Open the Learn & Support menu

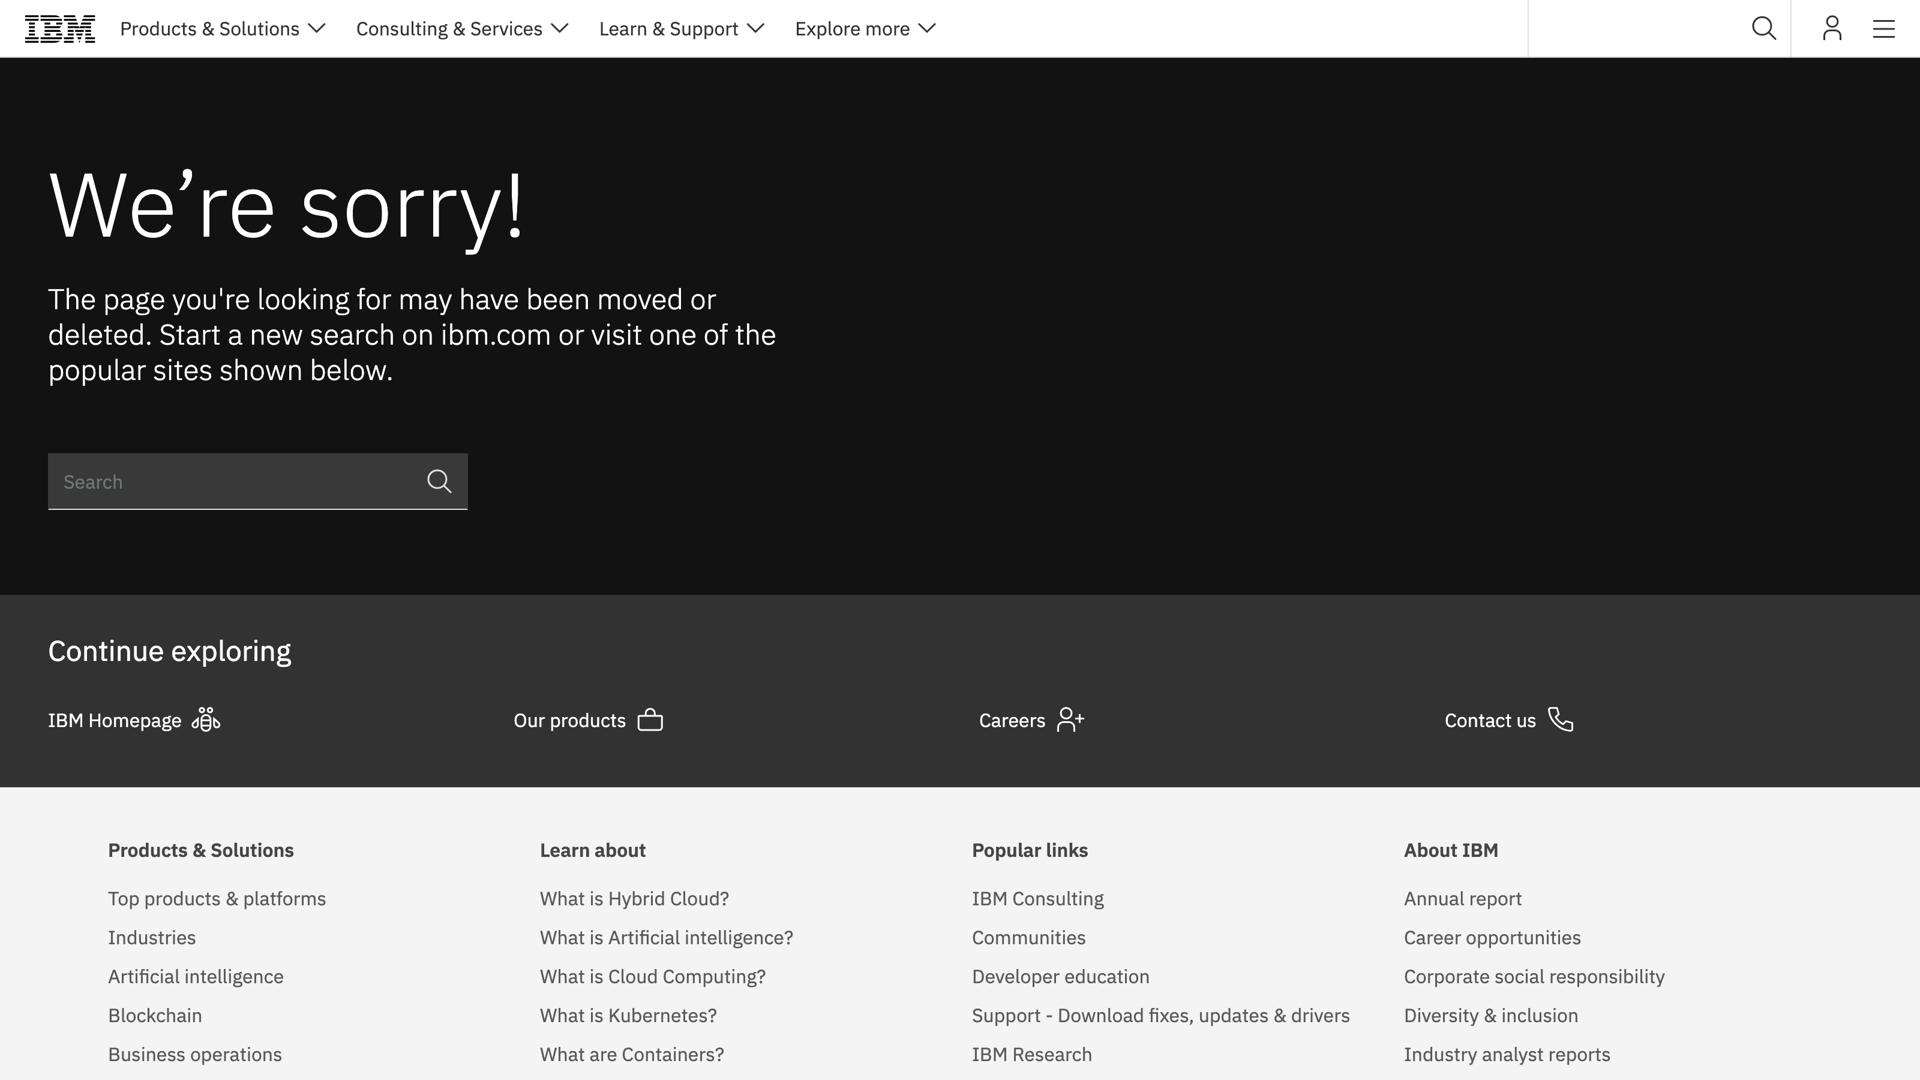click(681, 28)
